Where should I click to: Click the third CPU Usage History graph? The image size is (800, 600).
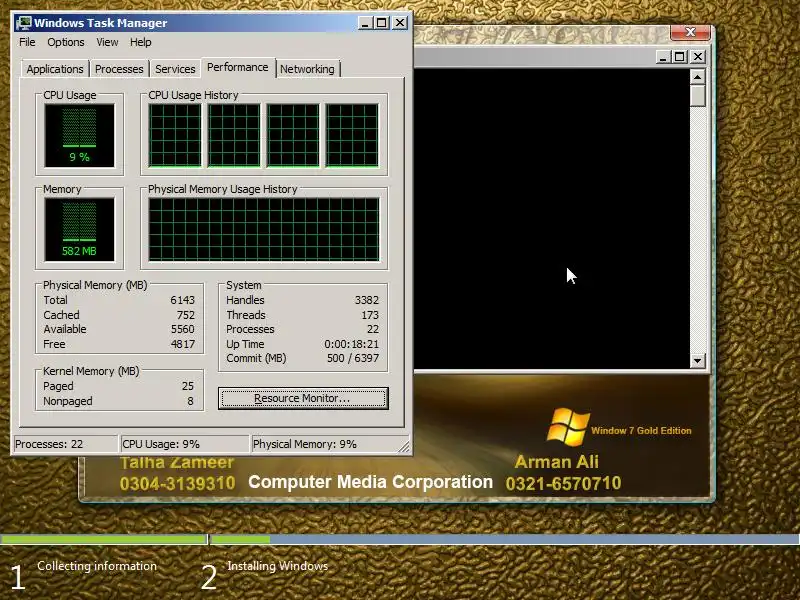tap(293, 136)
